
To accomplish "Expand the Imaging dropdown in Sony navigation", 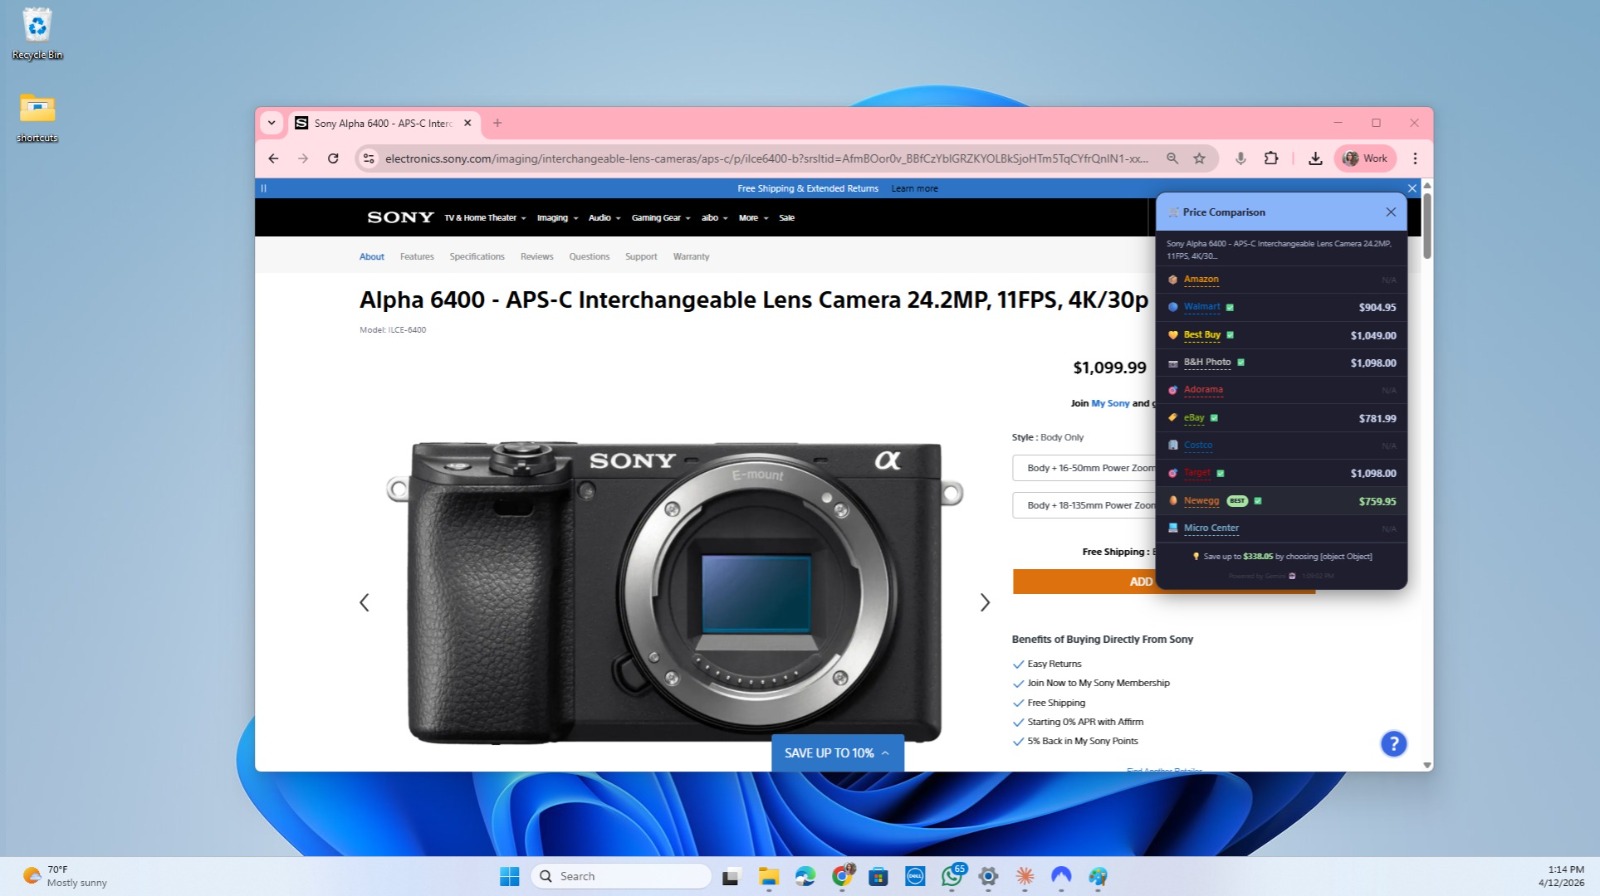I will (557, 218).
